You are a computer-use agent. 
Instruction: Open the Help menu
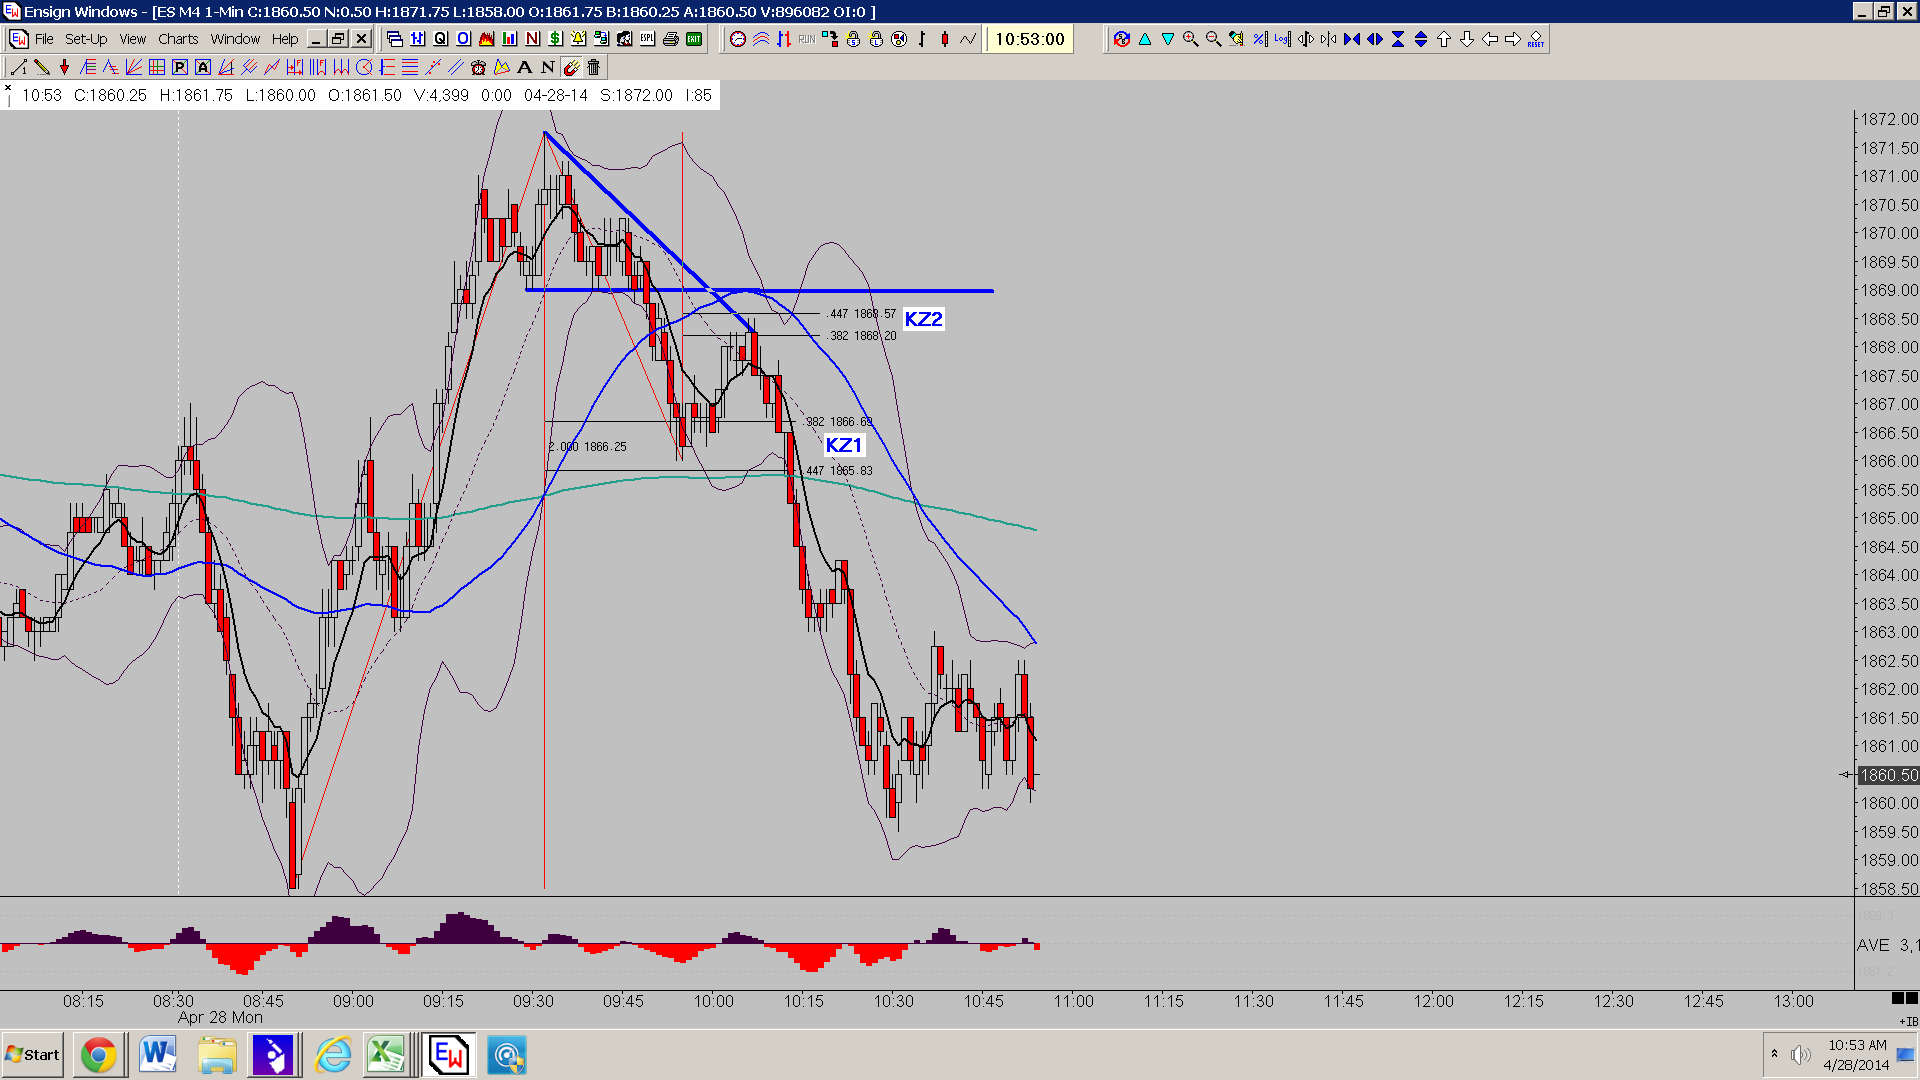coord(285,39)
